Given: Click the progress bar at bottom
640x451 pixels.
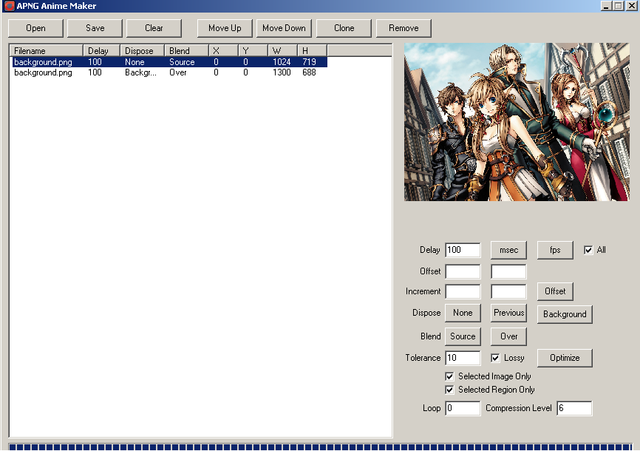Looking at the screenshot, I should click(x=320, y=447).
